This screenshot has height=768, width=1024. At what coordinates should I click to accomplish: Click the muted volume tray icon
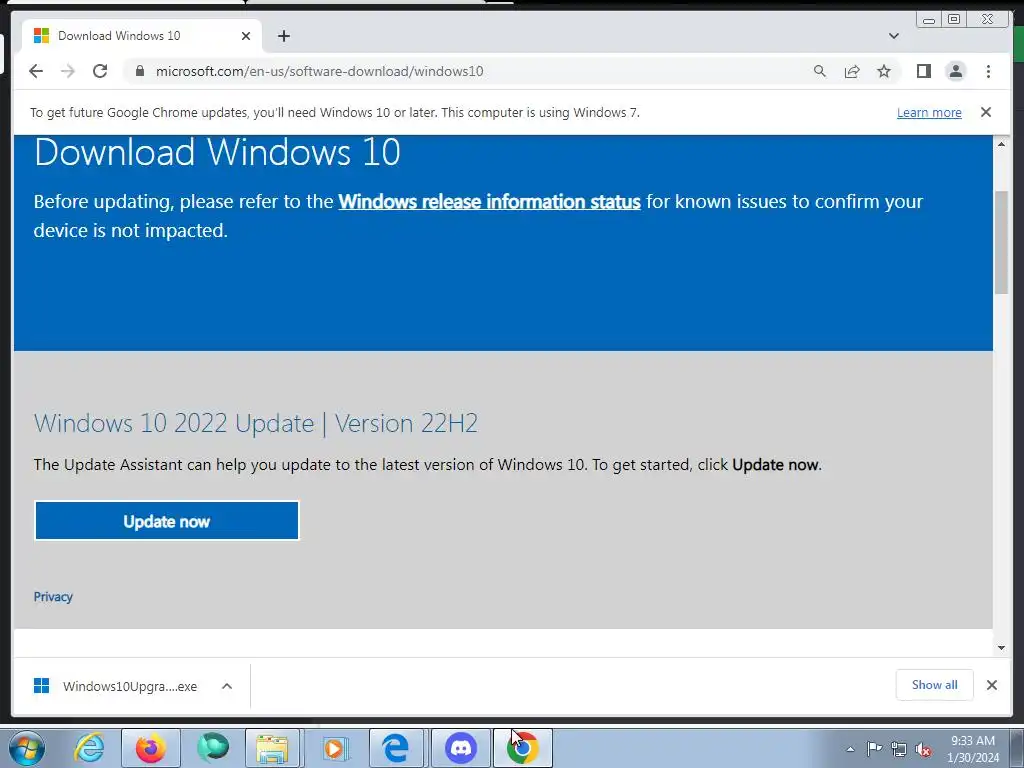point(923,749)
